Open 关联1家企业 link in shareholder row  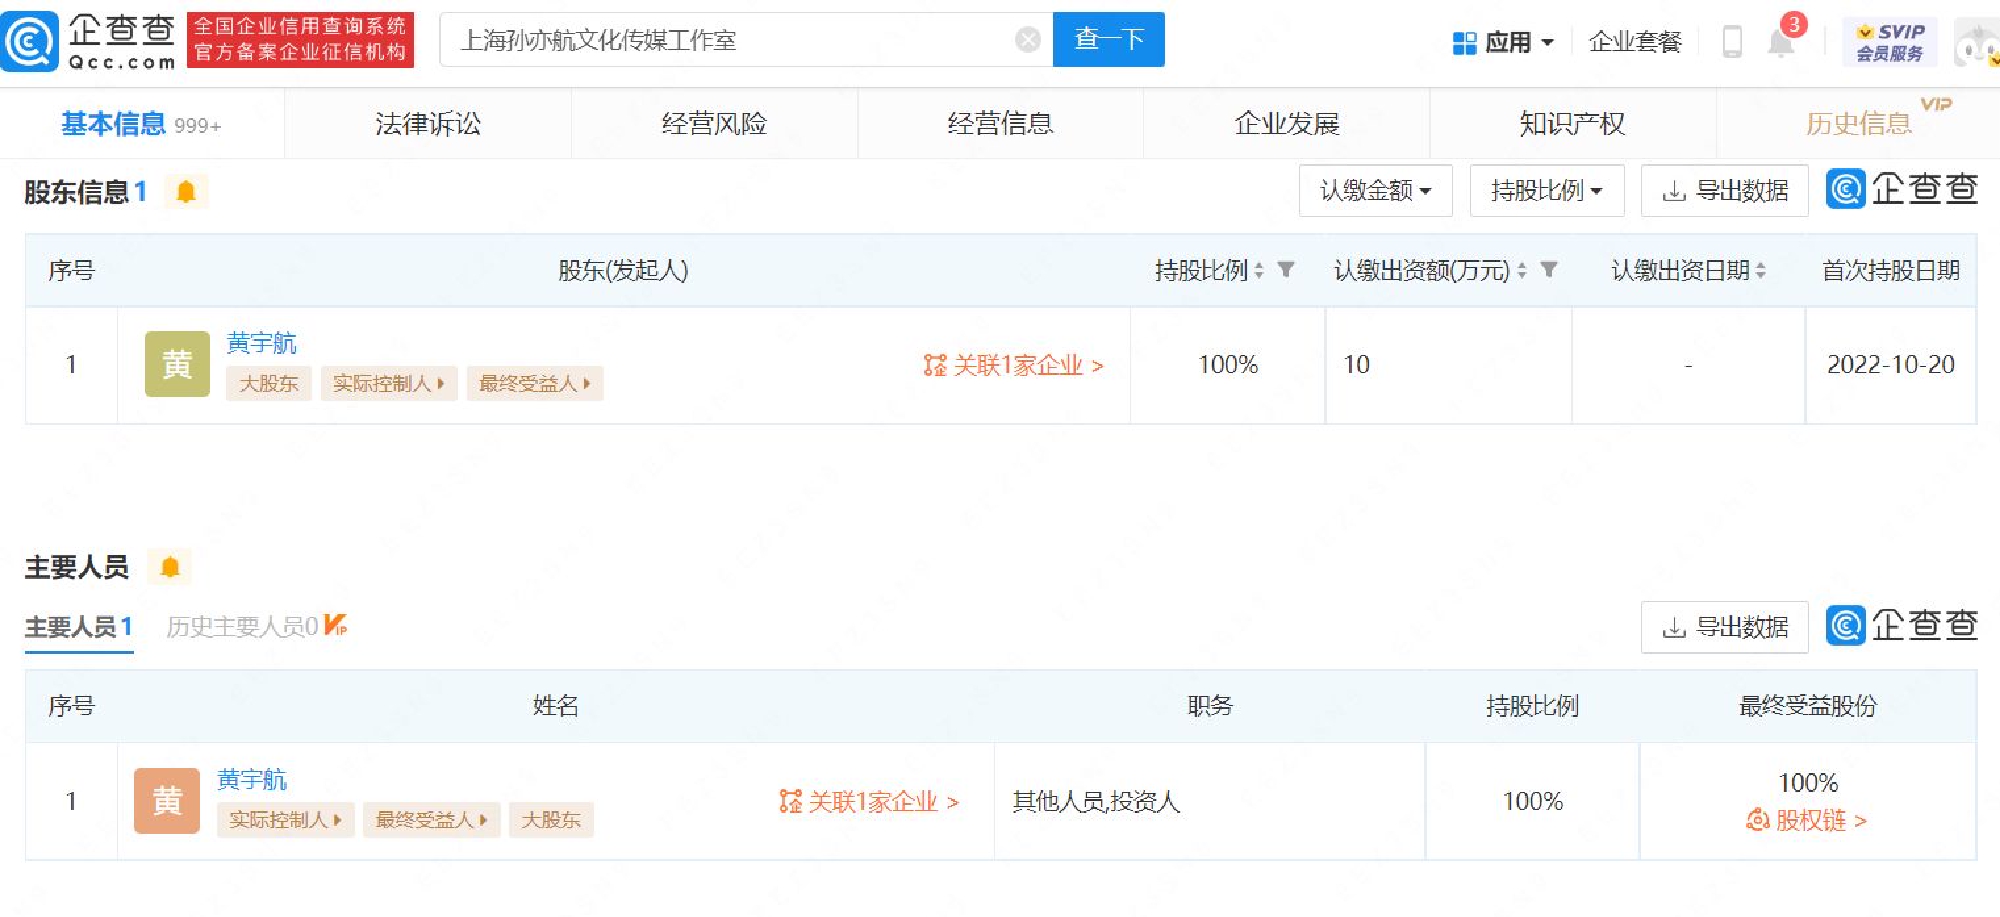[1014, 365]
